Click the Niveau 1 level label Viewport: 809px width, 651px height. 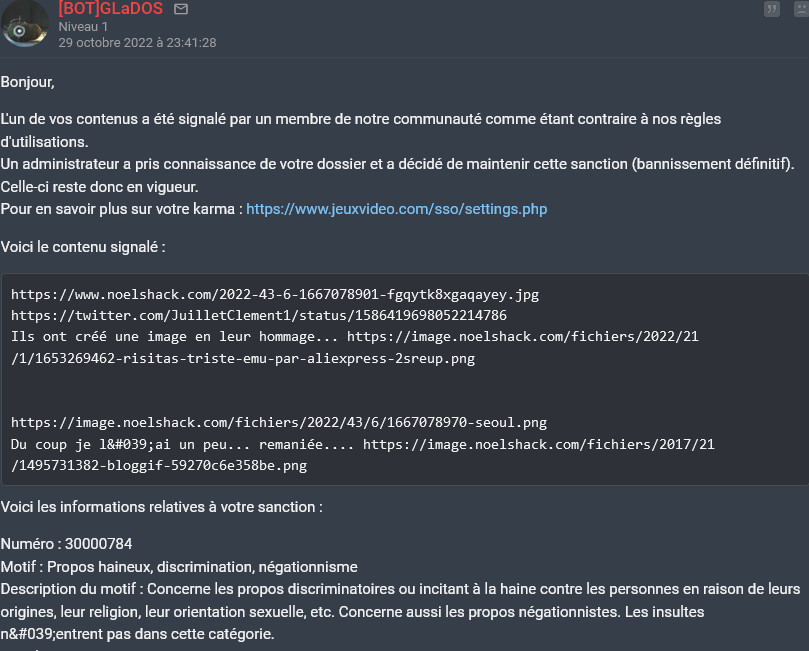coord(83,27)
